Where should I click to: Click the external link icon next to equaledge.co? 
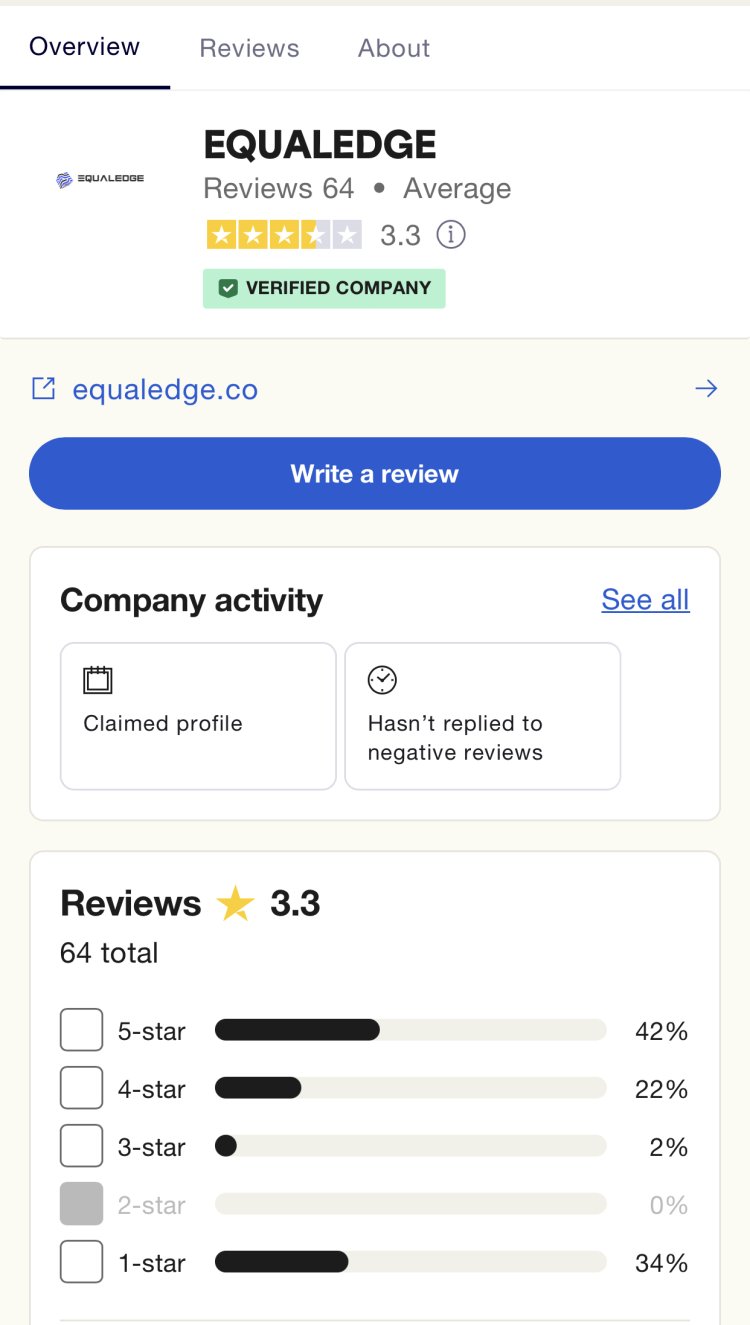[x=44, y=389]
